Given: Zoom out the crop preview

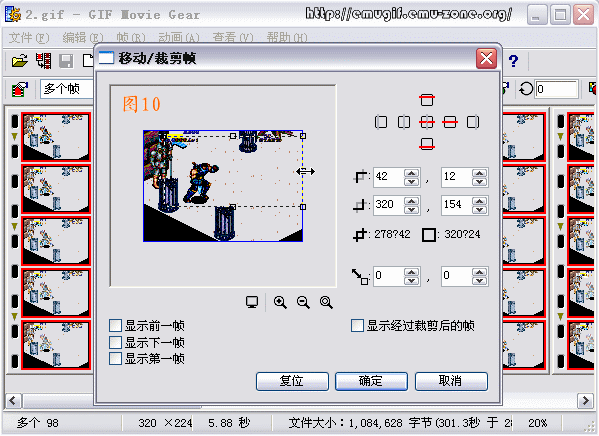Looking at the screenshot, I should pos(303,302).
